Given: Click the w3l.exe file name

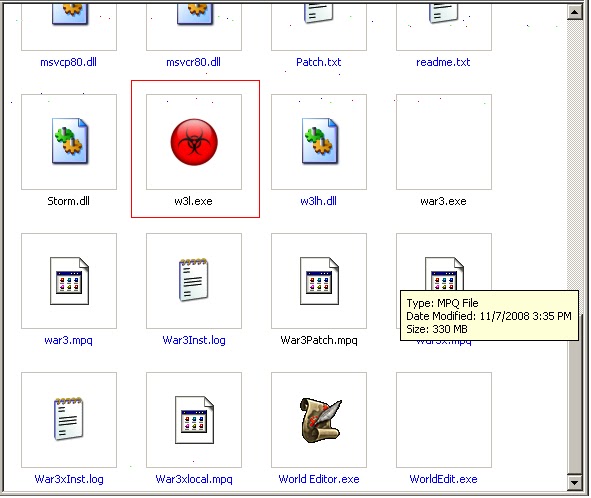Looking at the screenshot, I should (x=193, y=201).
